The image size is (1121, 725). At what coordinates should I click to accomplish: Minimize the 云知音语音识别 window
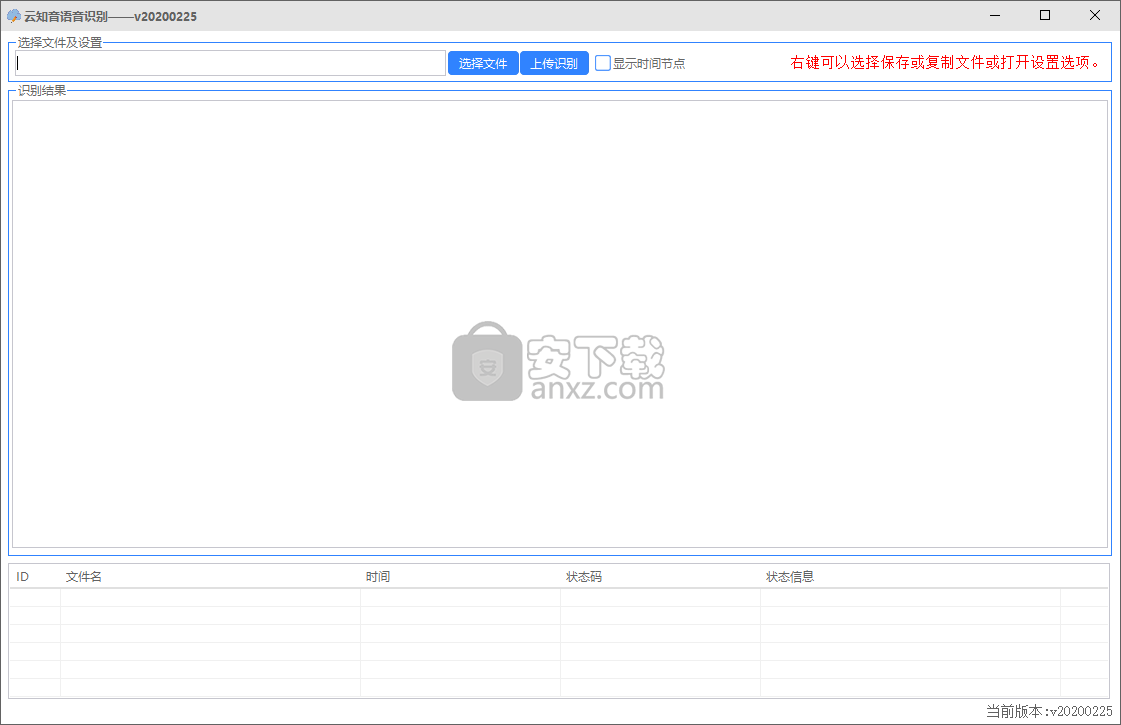tap(995, 16)
